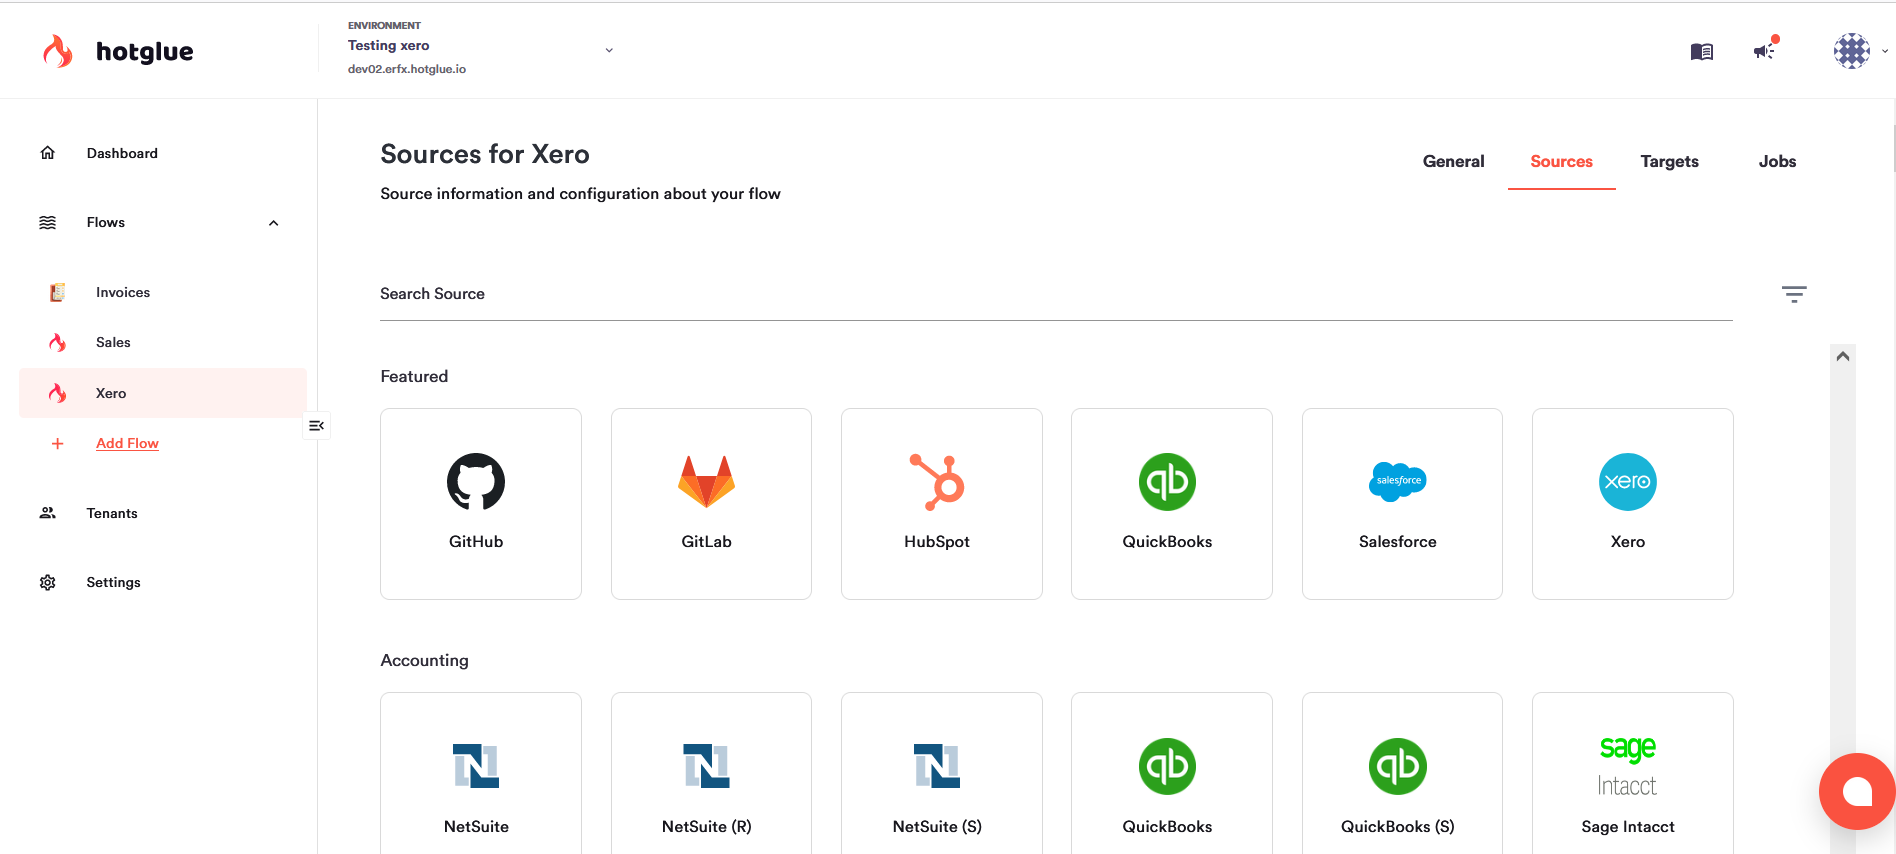Click the Xero flow flame icon

point(57,393)
